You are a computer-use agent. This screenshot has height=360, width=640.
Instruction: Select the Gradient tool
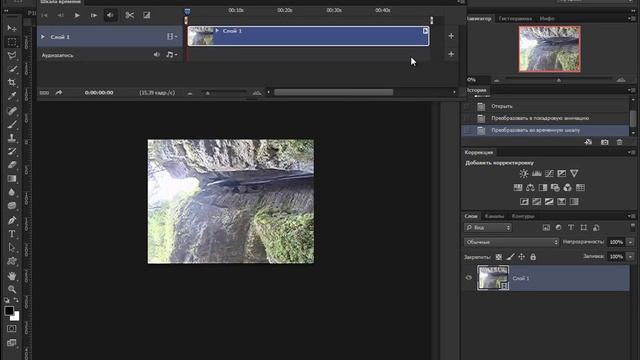[x=12, y=179]
